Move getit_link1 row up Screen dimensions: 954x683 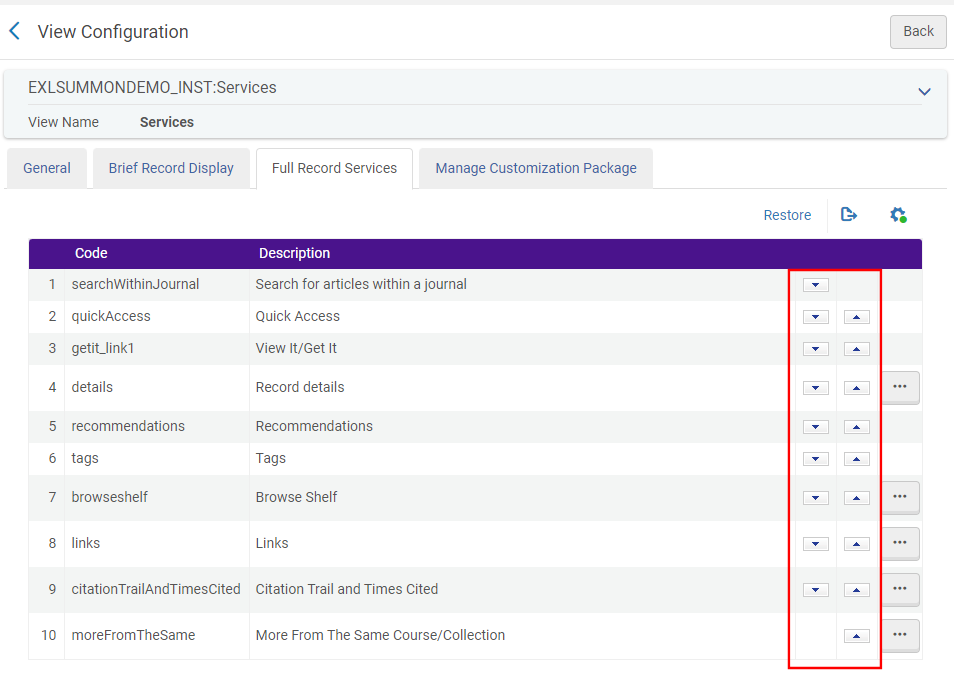[x=857, y=349]
